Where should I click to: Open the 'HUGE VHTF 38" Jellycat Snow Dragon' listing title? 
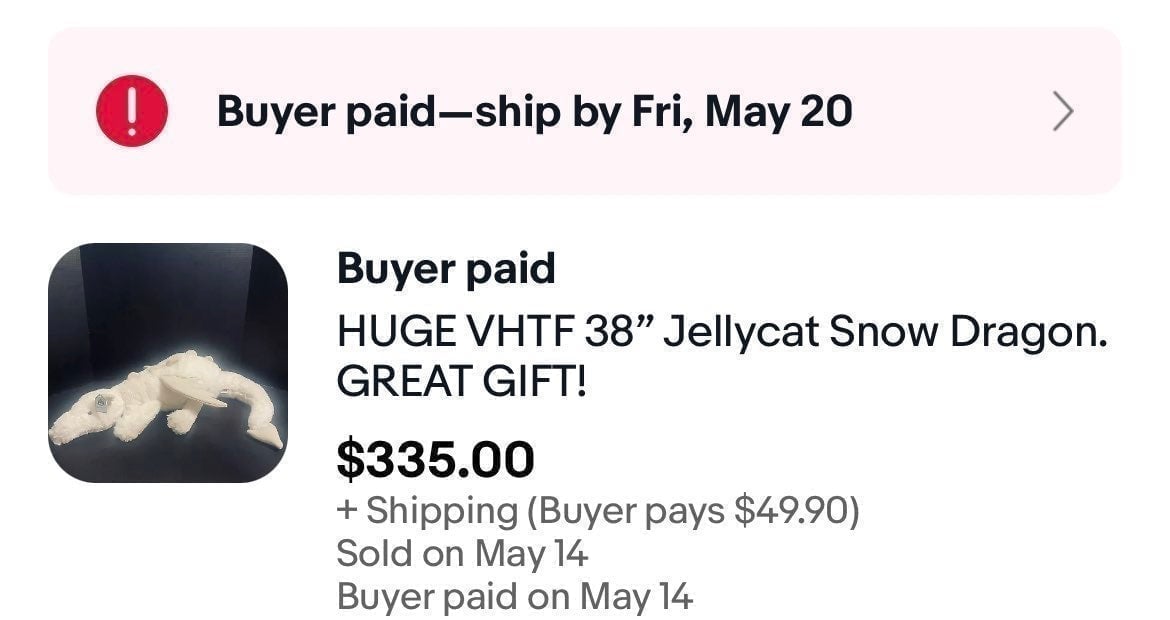(722, 332)
